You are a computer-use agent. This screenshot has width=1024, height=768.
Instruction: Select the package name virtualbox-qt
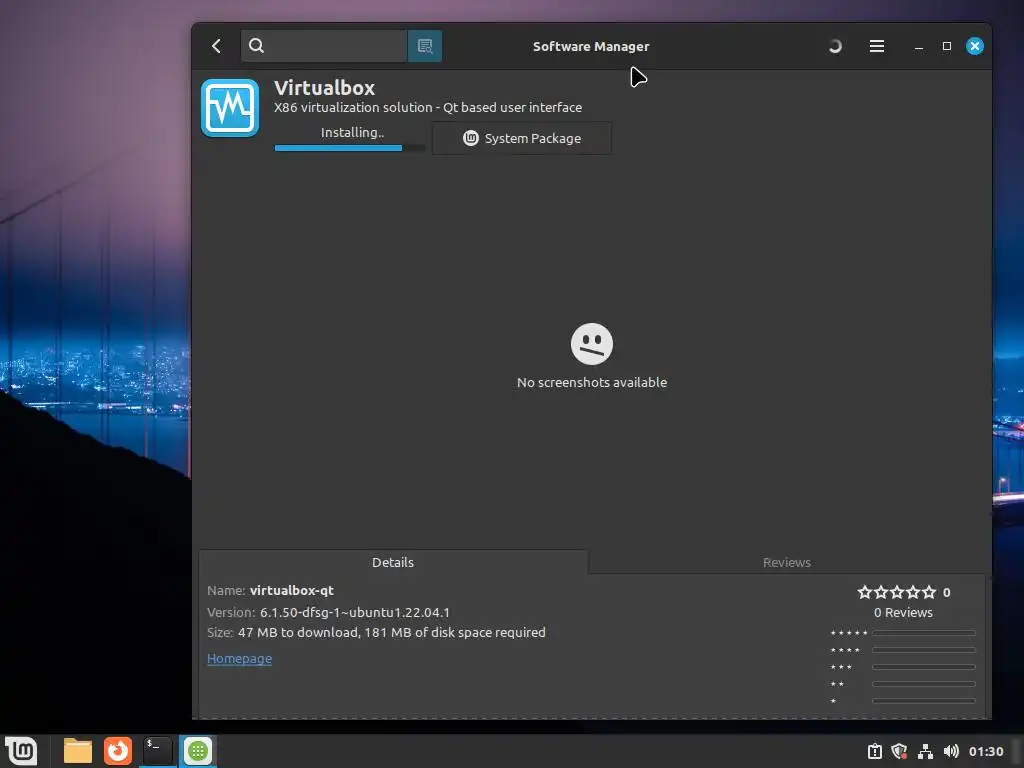(x=291, y=590)
